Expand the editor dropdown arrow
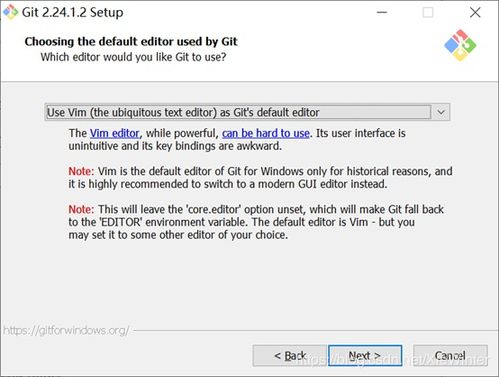Image resolution: width=499 pixels, height=377 pixels. pyautogui.click(x=441, y=112)
